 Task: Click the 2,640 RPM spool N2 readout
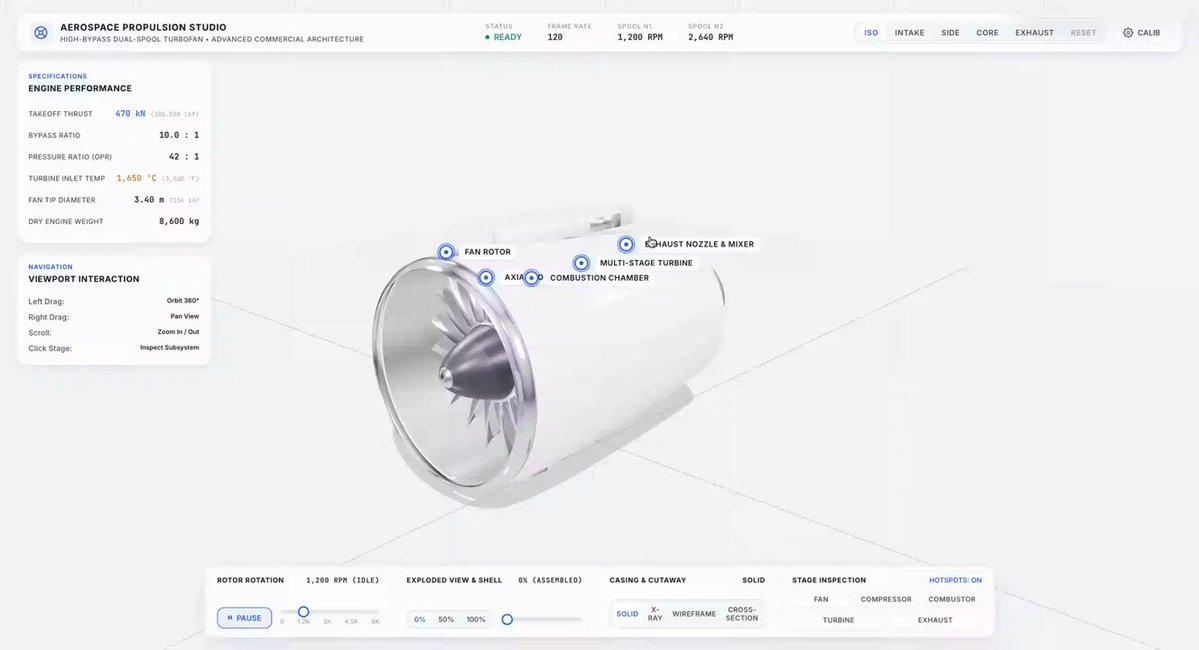[710, 37]
